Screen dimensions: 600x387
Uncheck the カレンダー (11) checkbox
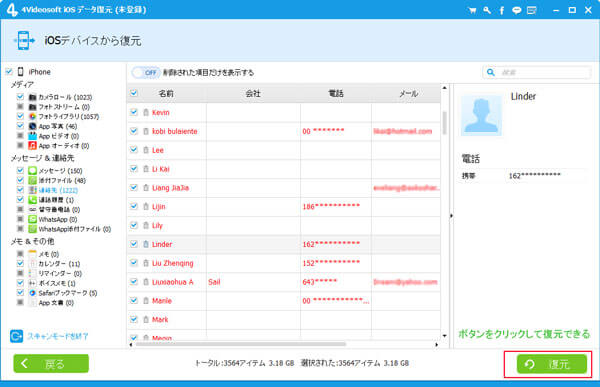point(20,263)
